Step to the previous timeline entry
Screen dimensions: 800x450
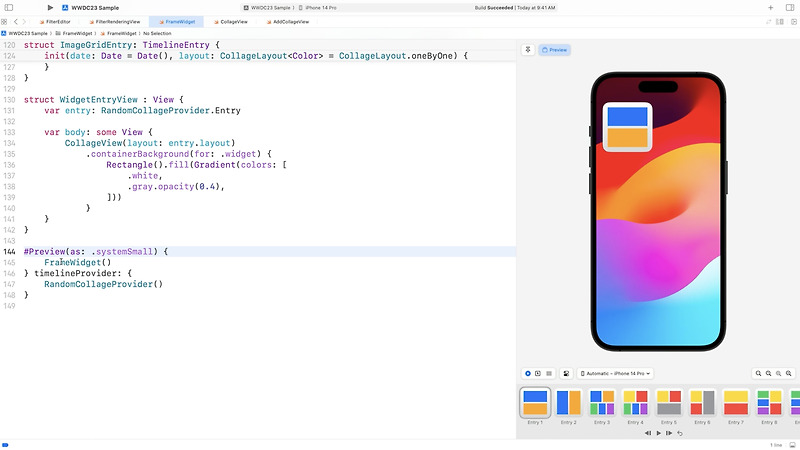(647, 433)
